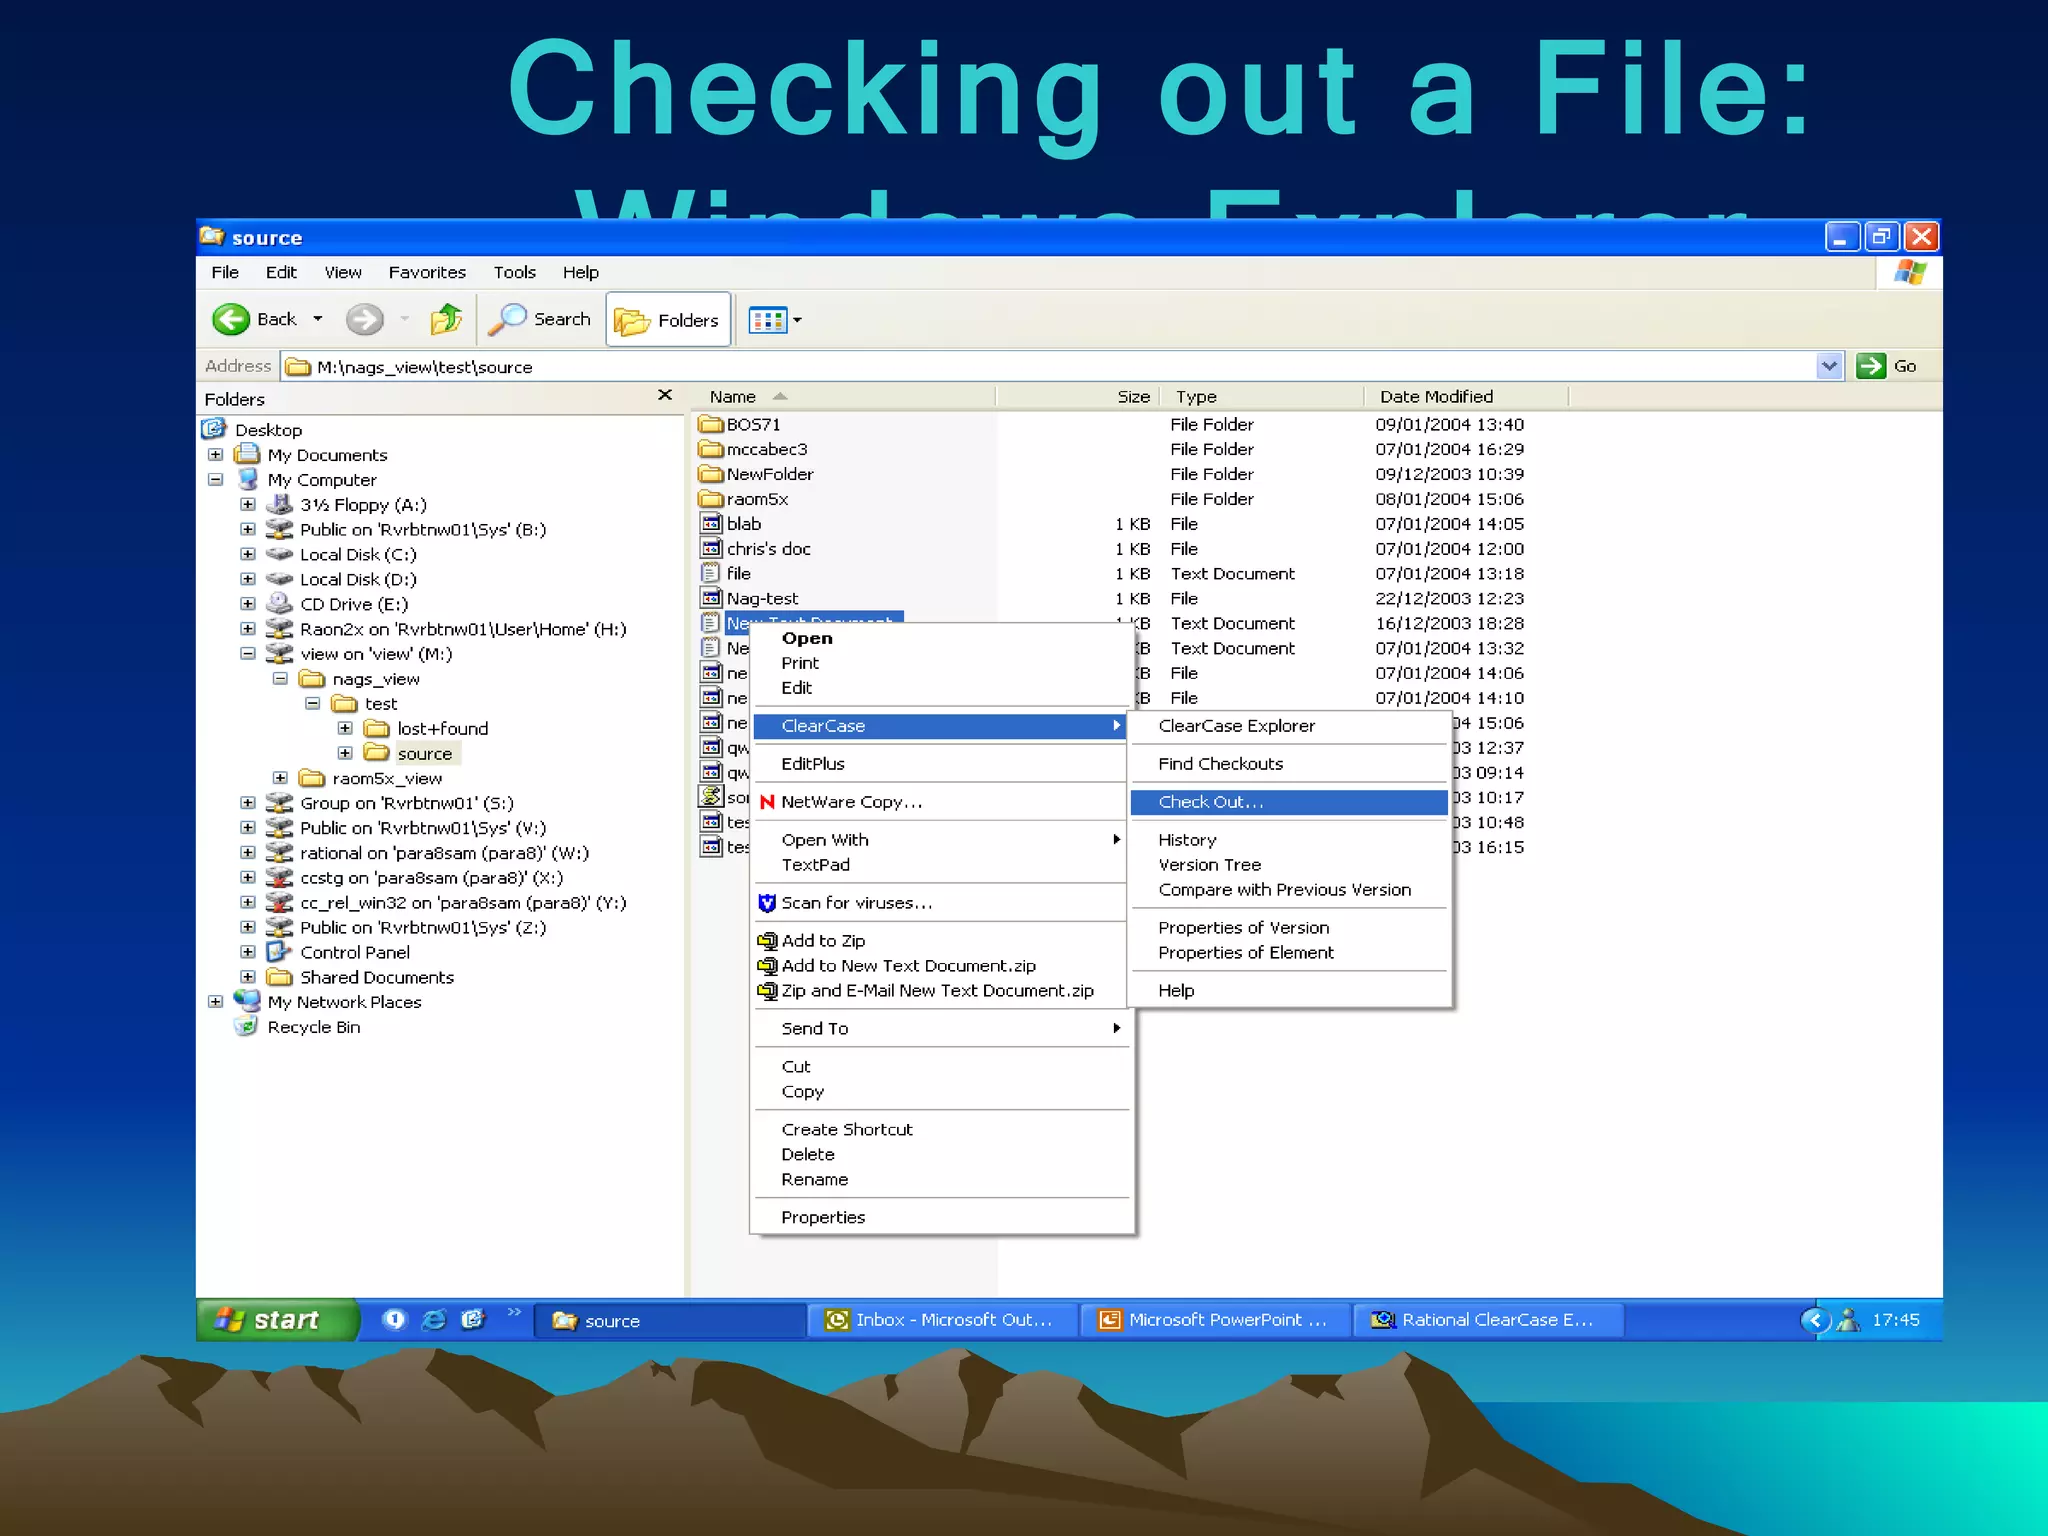
Task: Close the Folders pane with X
Action: [x=665, y=395]
